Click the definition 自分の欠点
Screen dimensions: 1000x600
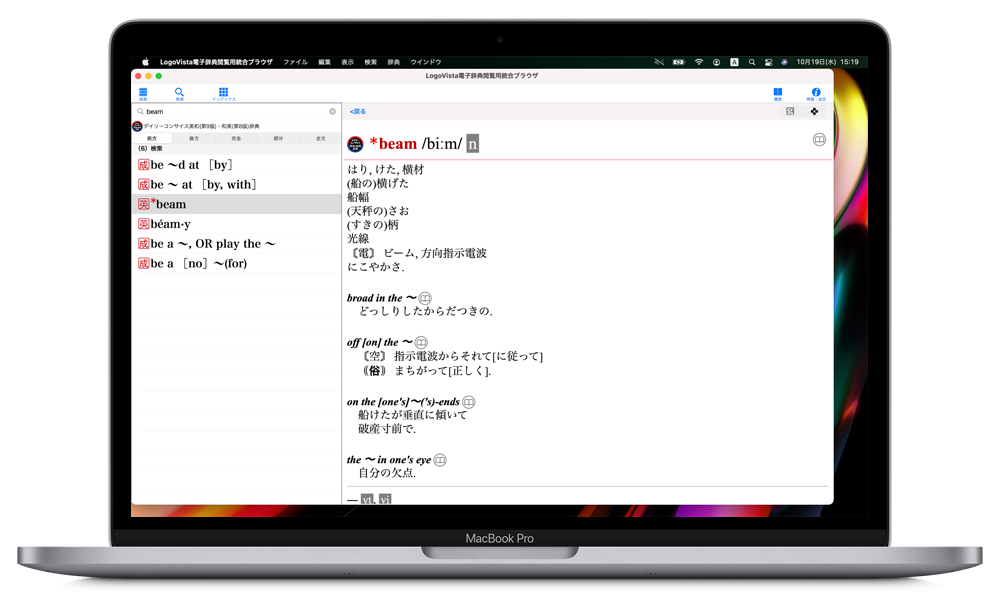(x=386, y=473)
